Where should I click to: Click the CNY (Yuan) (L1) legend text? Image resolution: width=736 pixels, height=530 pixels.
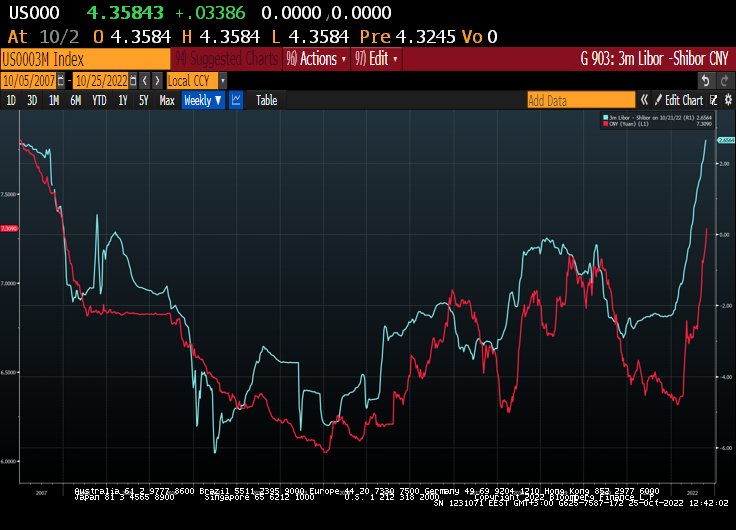[x=629, y=124]
